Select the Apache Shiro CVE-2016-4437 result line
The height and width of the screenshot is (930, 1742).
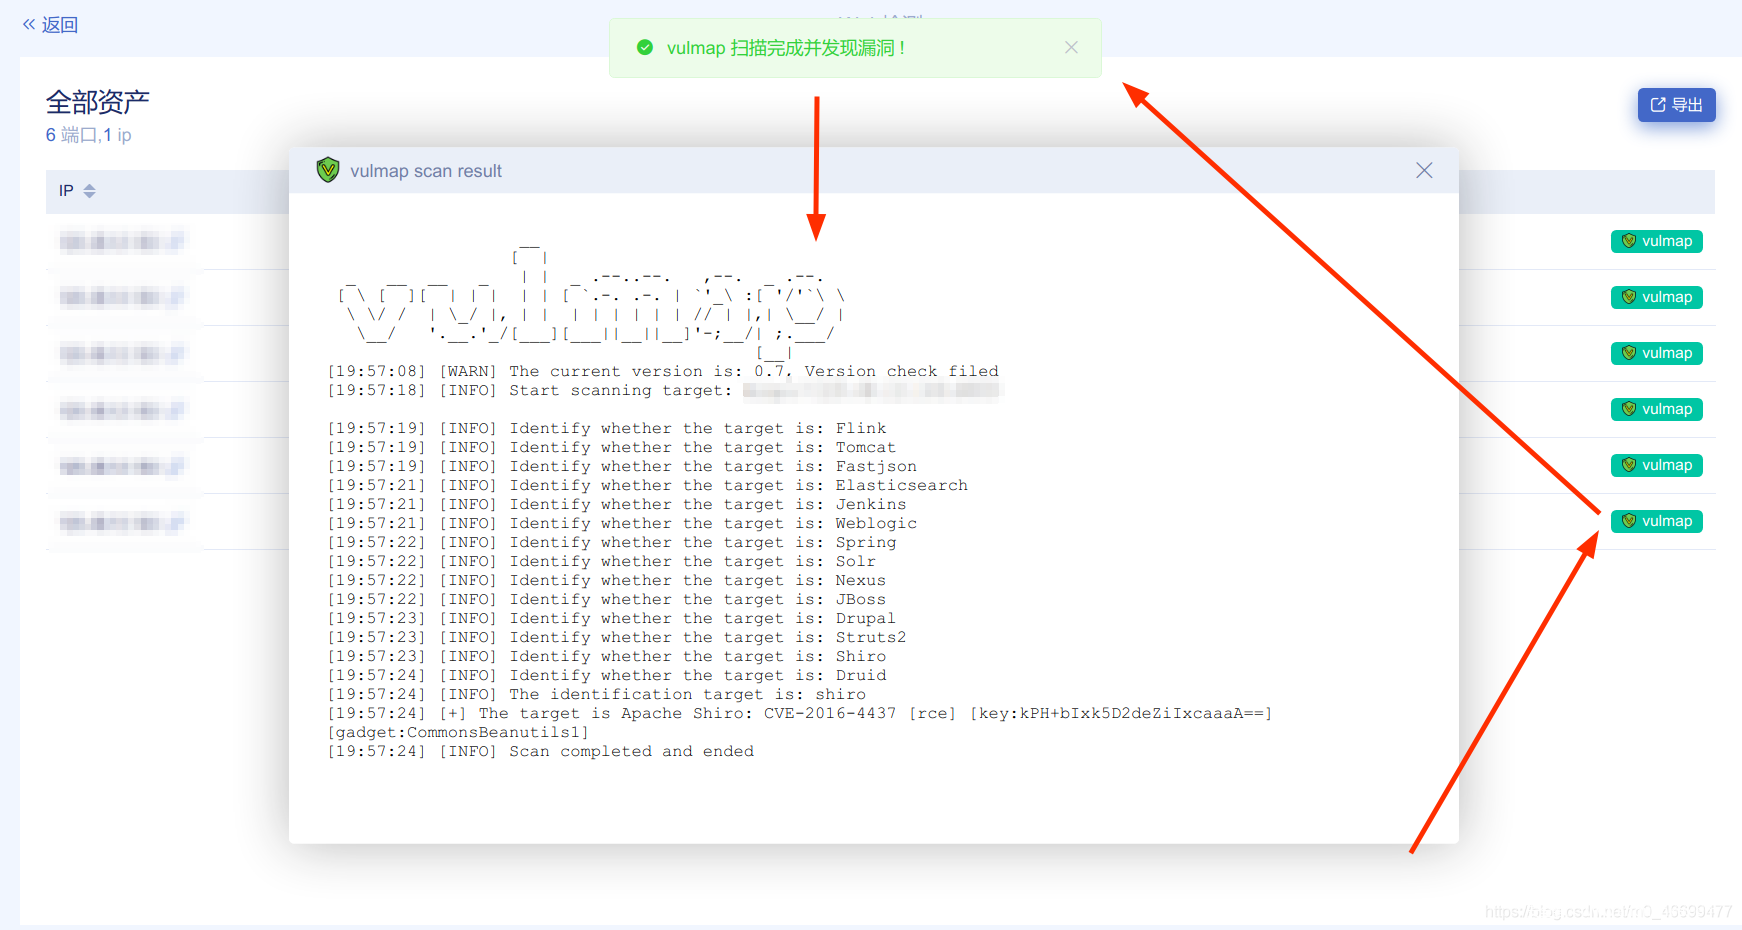(x=800, y=714)
